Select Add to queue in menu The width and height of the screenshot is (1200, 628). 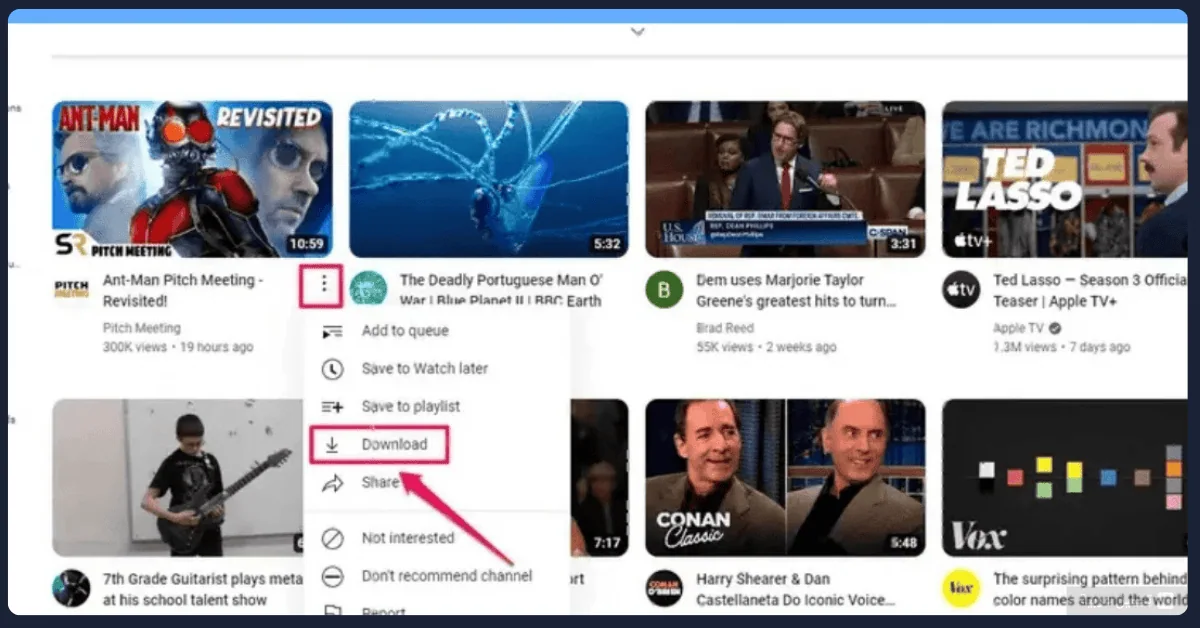404,331
